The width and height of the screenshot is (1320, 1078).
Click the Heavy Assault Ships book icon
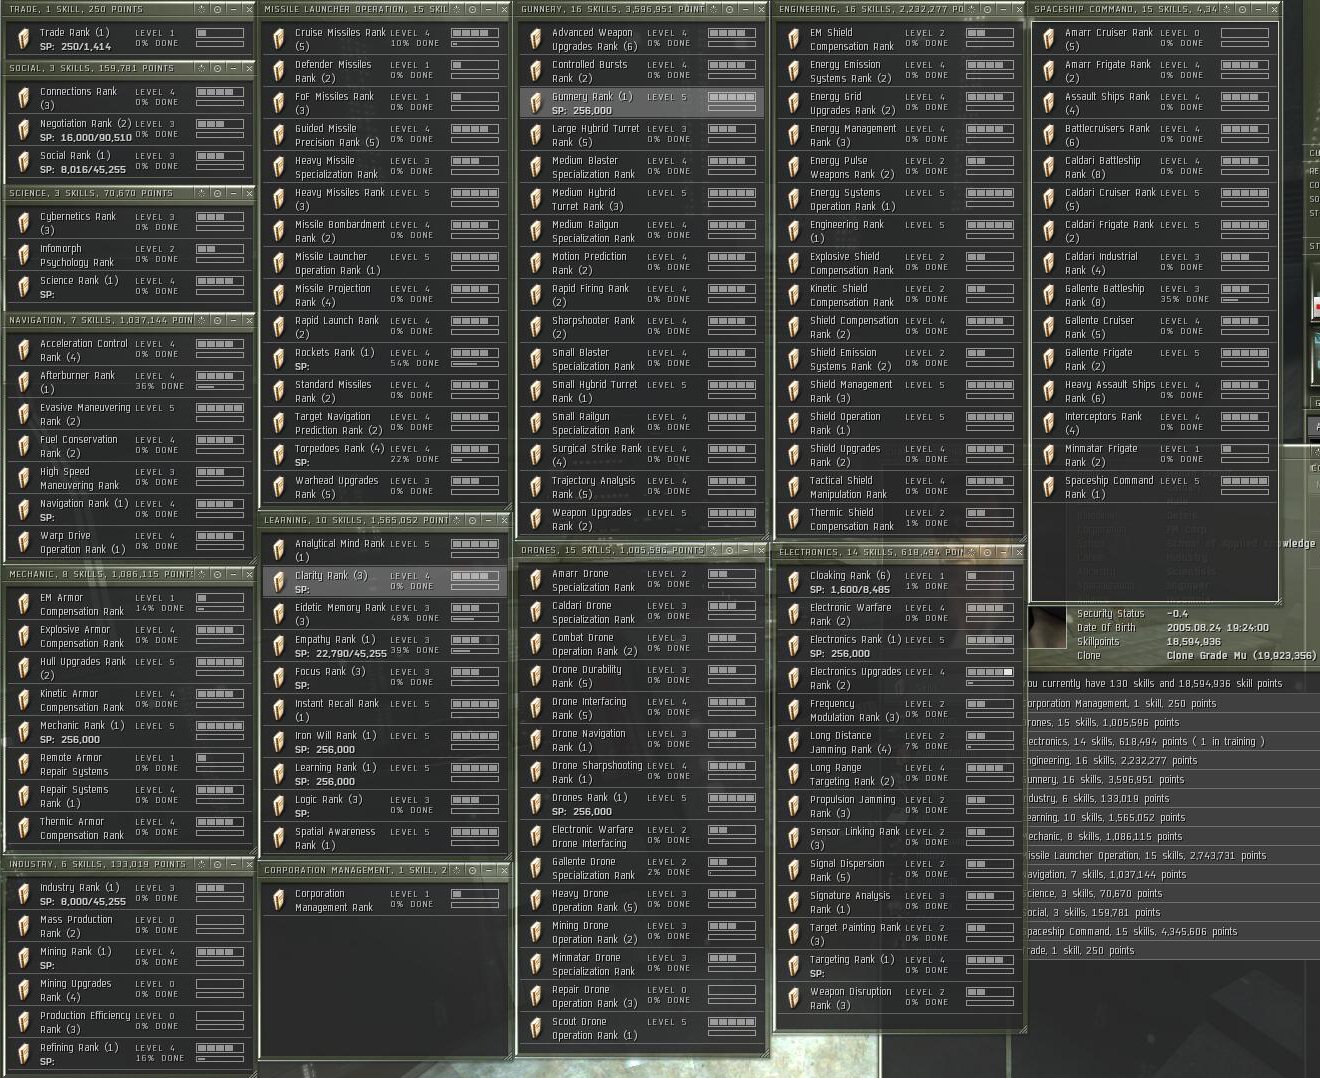click(1049, 391)
